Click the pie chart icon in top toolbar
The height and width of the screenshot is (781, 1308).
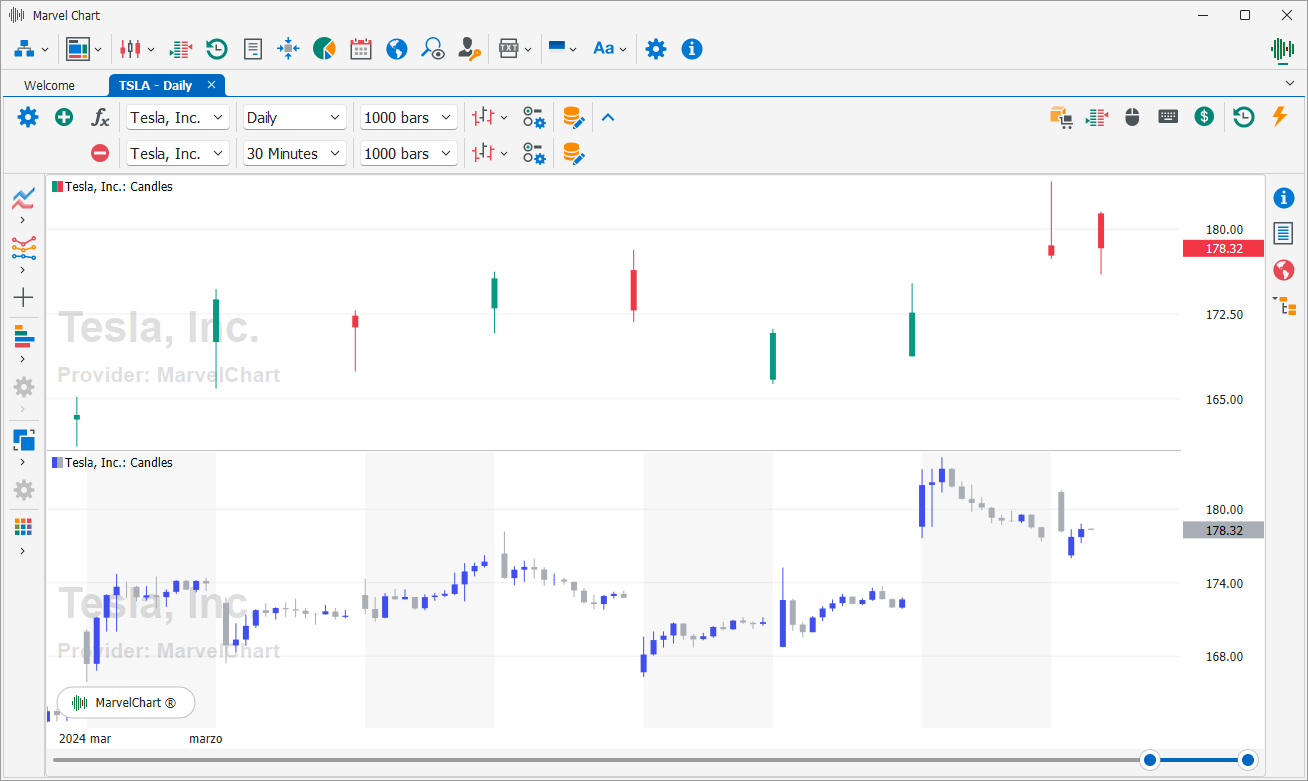[x=324, y=48]
